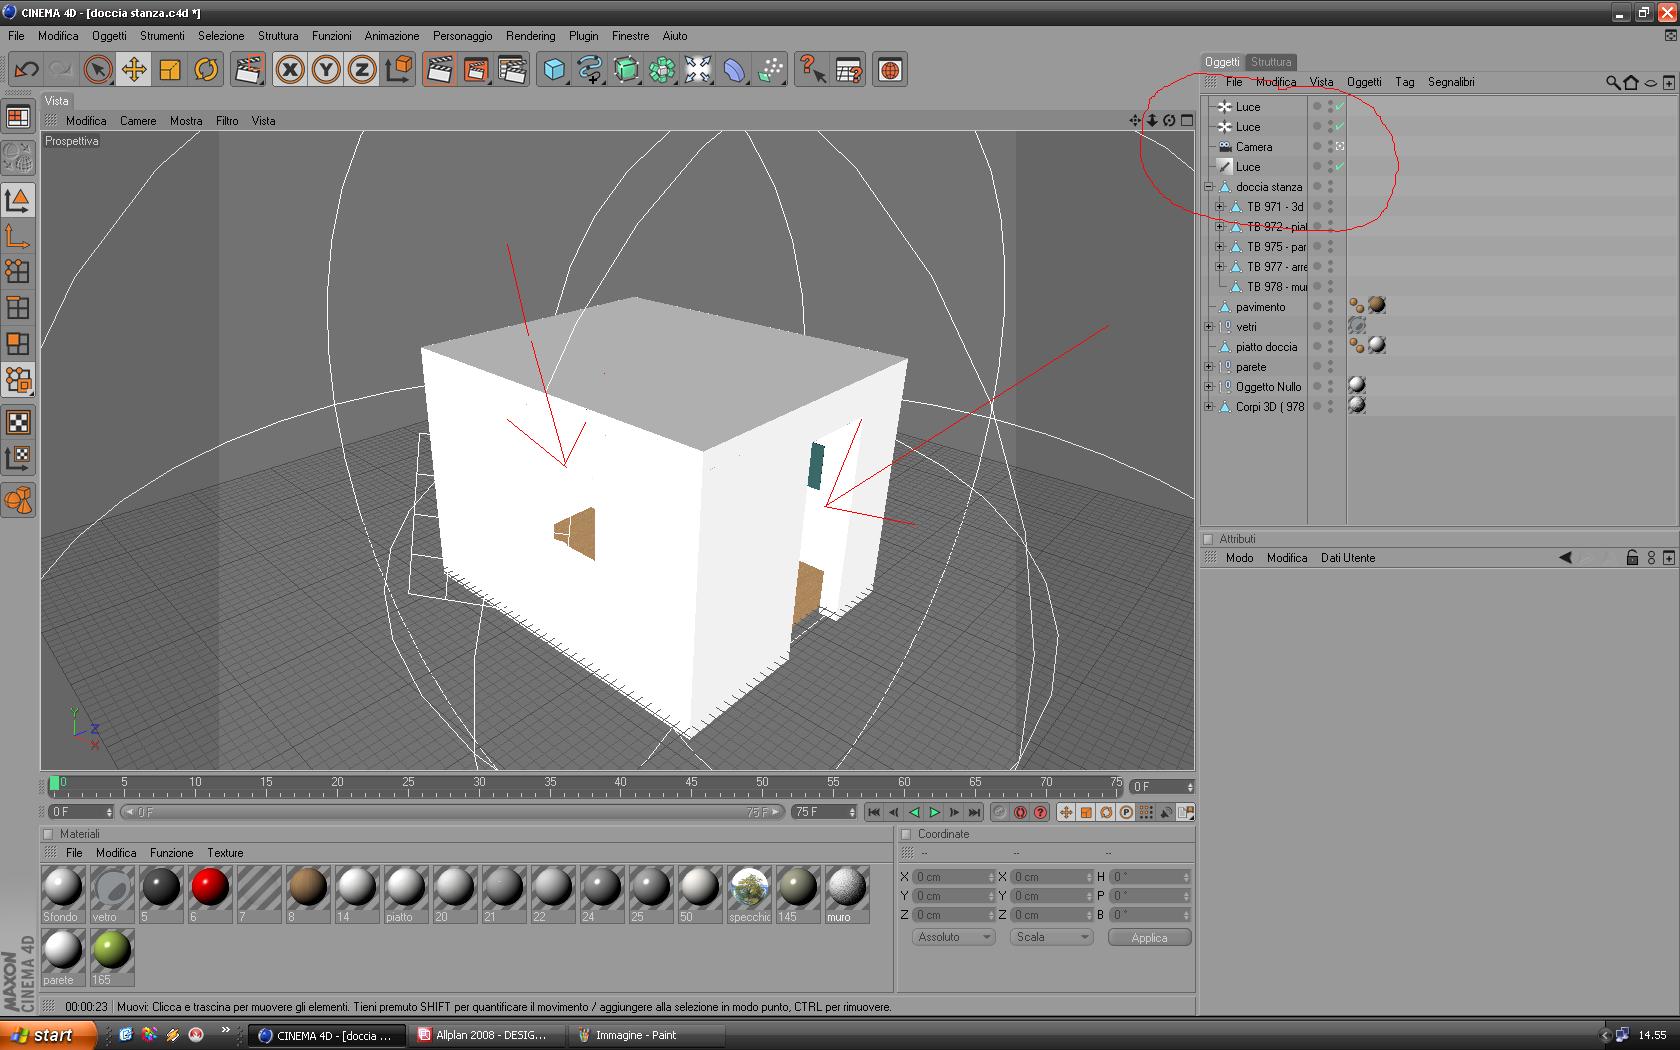Open Render Settings toolbar icon
1680x1050 pixels.
[x=512, y=70]
